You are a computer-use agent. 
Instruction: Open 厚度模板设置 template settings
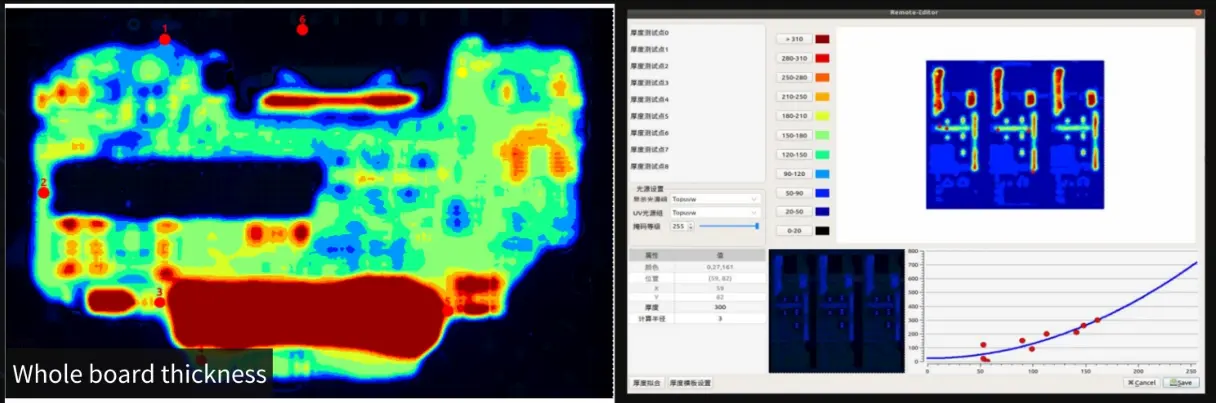click(691, 383)
